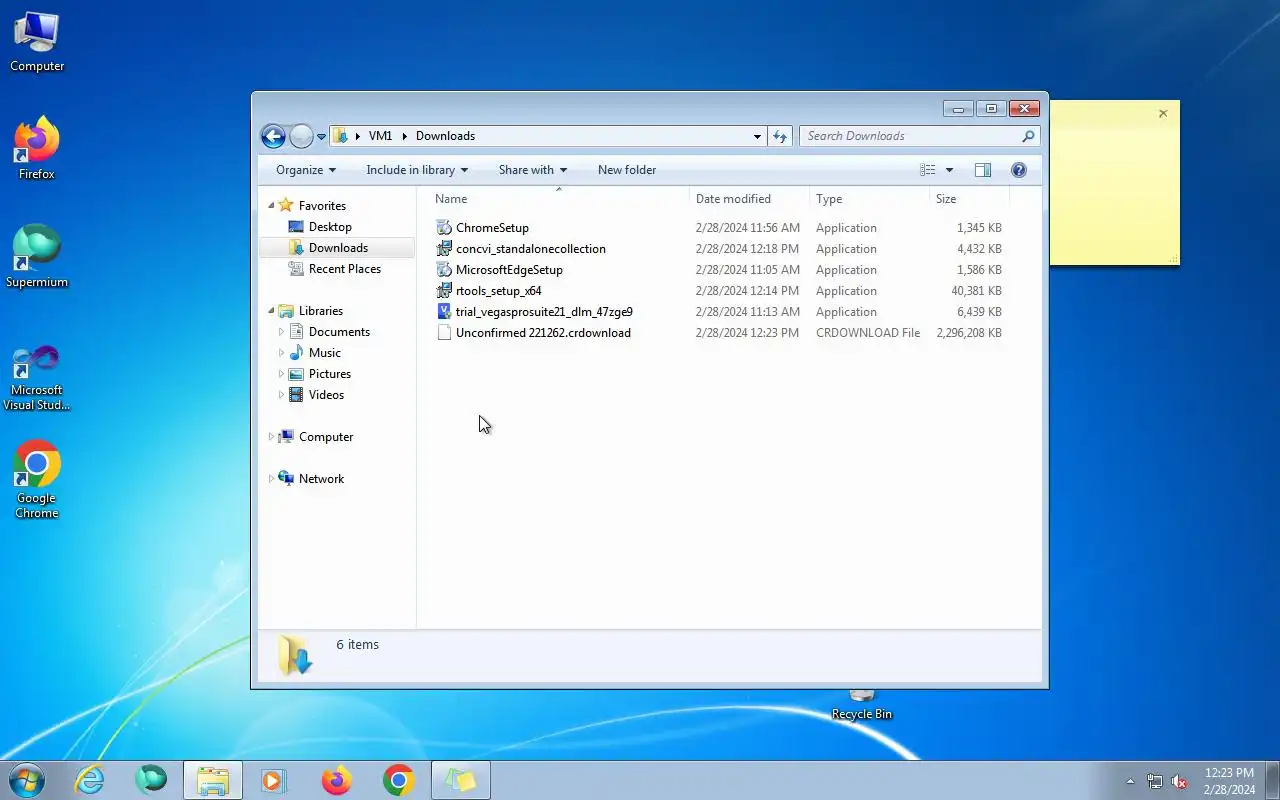This screenshot has height=800, width=1280.
Task: Select the Firefox desktop shortcut
Action: coord(37,149)
